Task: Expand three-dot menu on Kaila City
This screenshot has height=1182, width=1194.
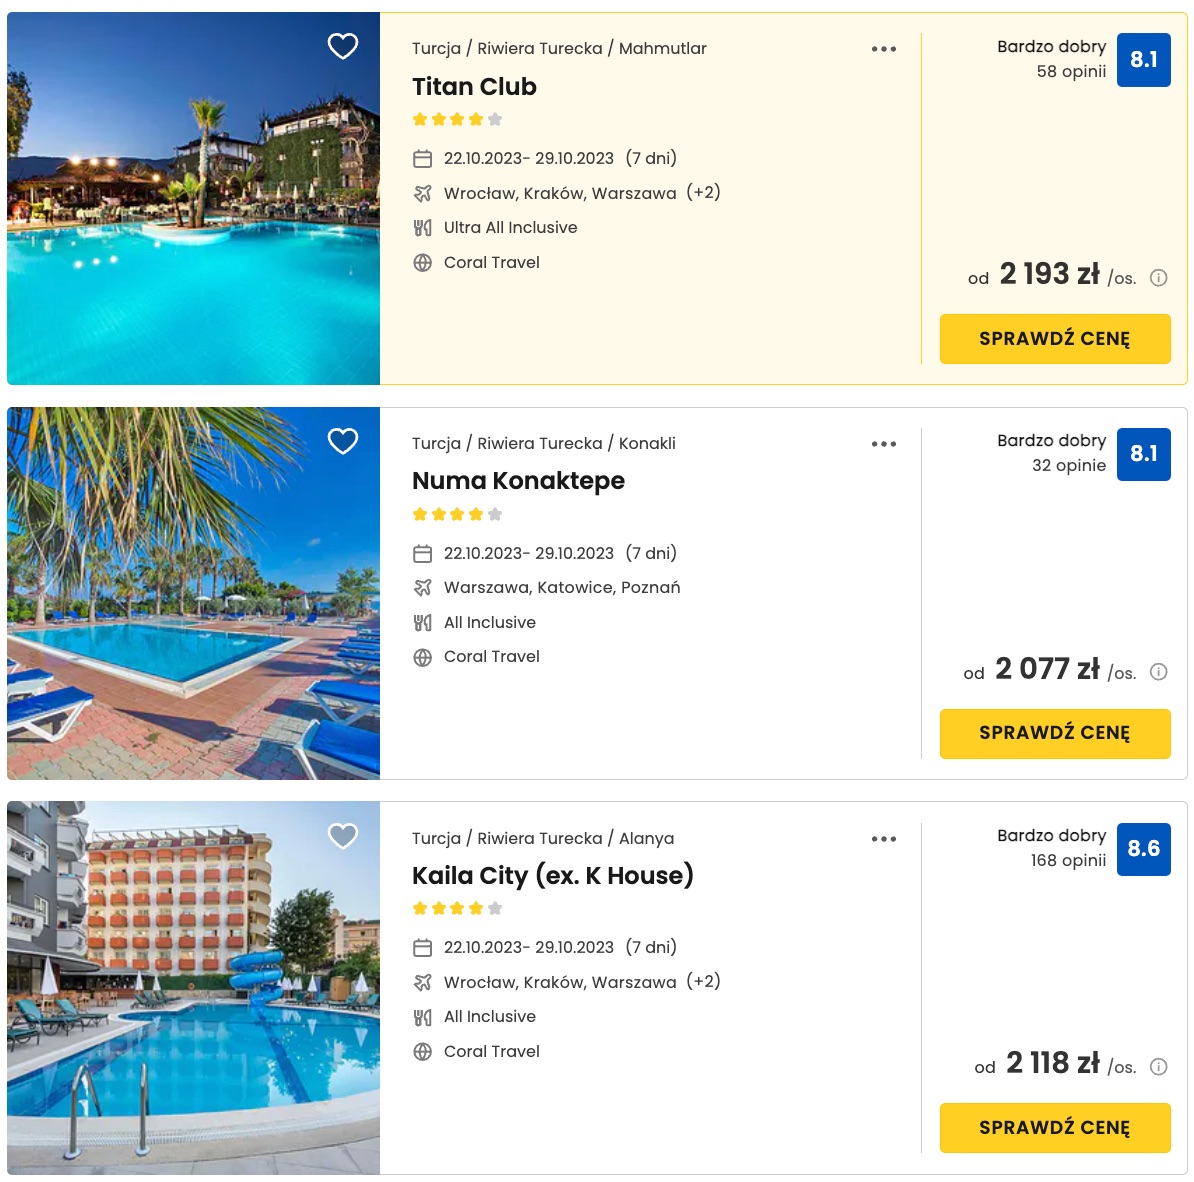Action: tap(883, 839)
